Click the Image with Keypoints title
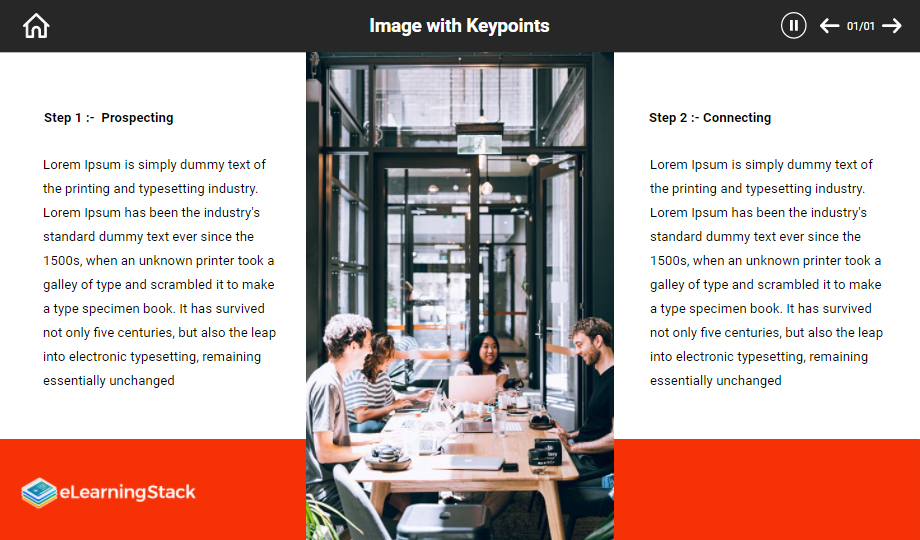The image size is (920, 540). (x=459, y=26)
